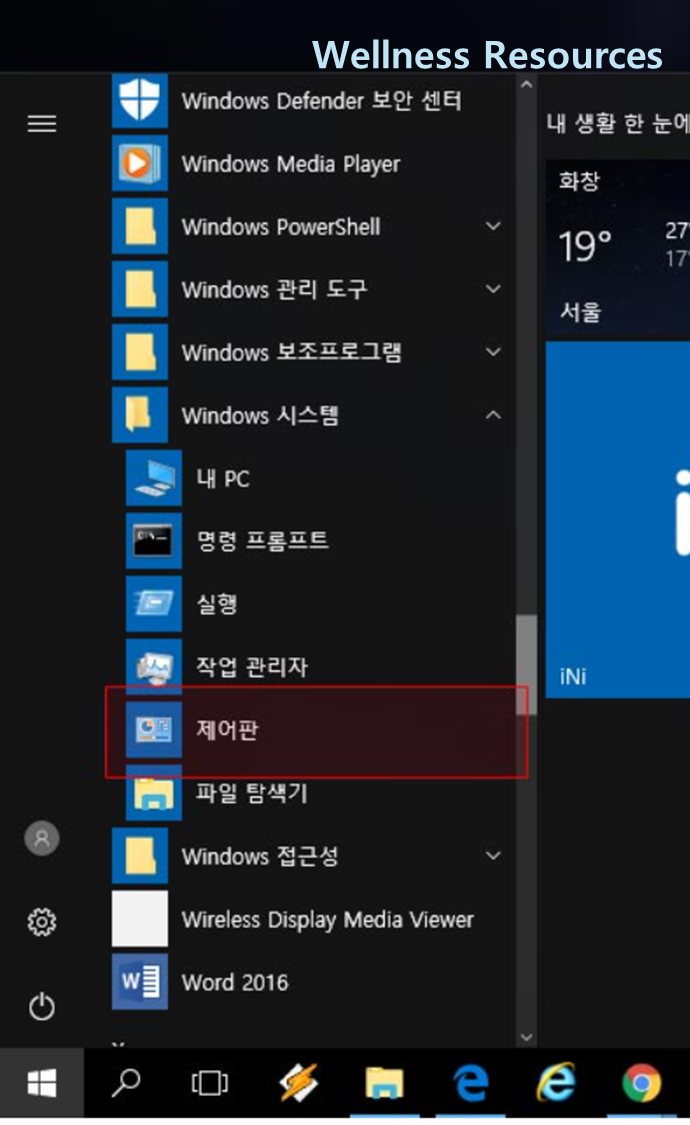
Task: Click the Windows 시스템 folder icon
Action: tap(140, 415)
